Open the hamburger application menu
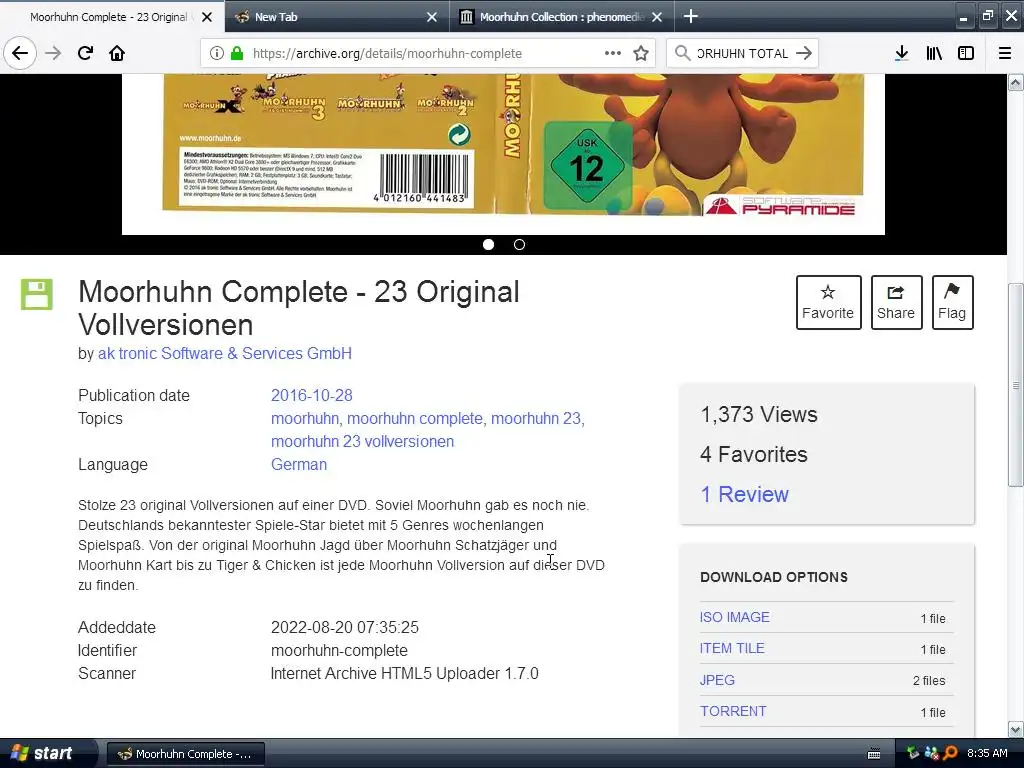Screen dimensions: 1024x768 (x=1005, y=53)
